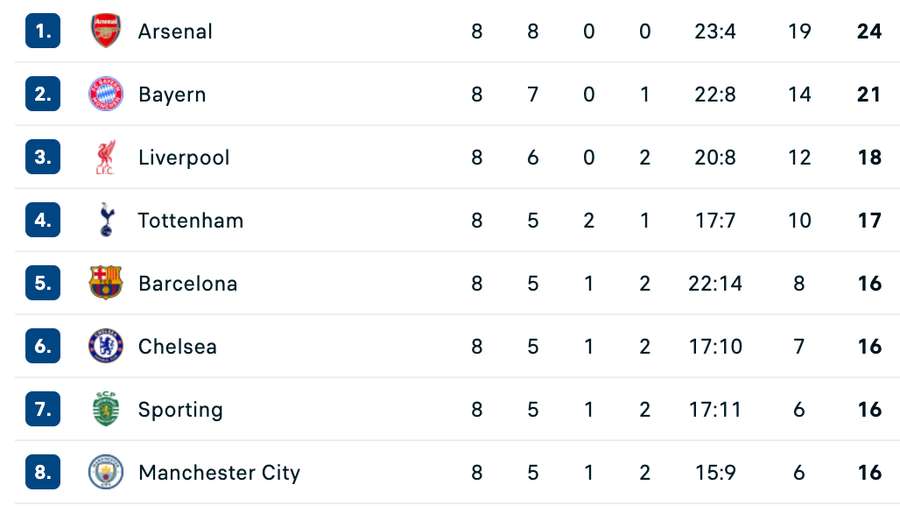This screenshot has width=900, height=506.
Task: Click the rank 1 position badge
Action: pos(43,31)
